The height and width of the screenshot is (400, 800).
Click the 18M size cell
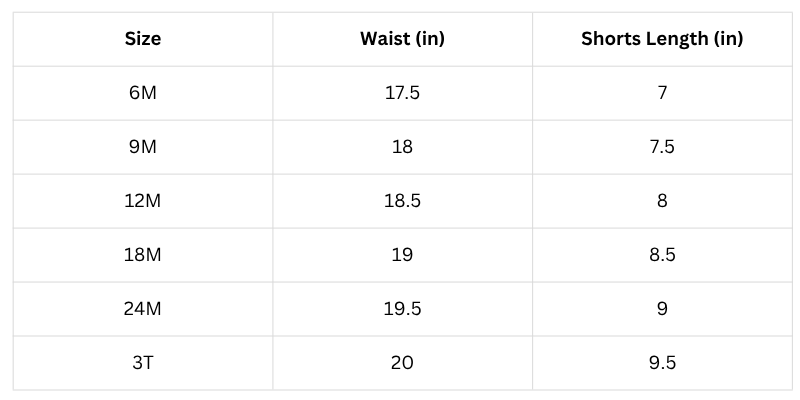pyautogui.click(x=143, y=255)
